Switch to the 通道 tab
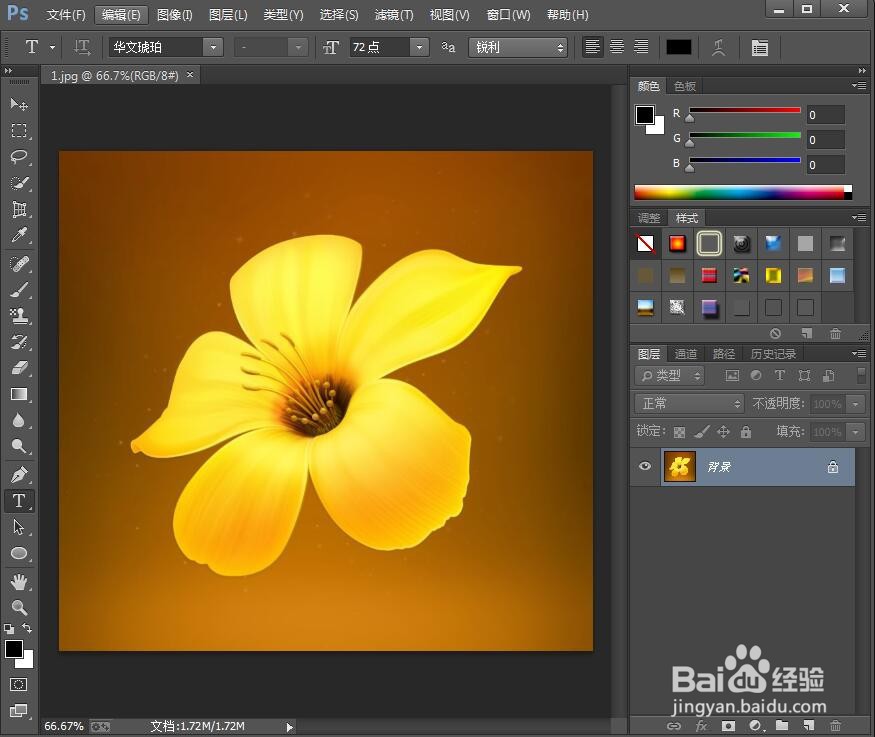Image resolution: width=875 pixels, height=737 pixels. pyautogui.click(x=685, y=354)
